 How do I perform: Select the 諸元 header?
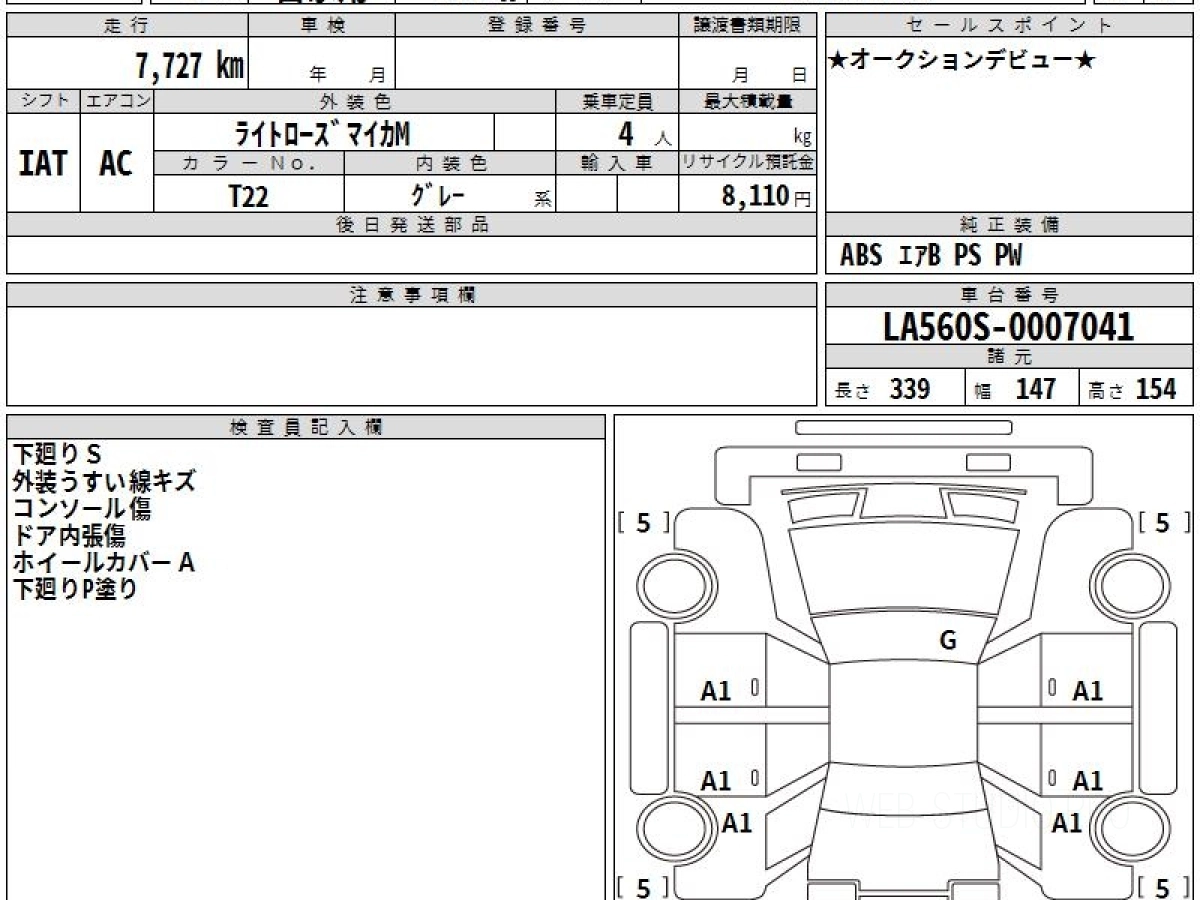coord(1010,357)
